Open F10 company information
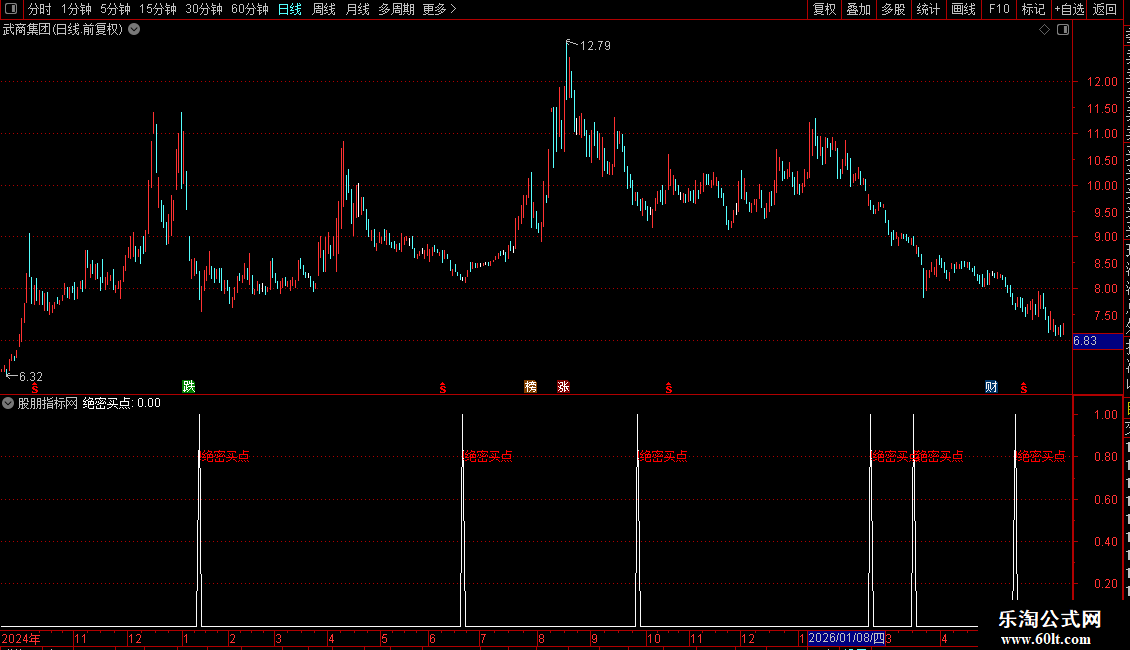The width and height of the screenshot is (1130, 650). pos(999,9)
